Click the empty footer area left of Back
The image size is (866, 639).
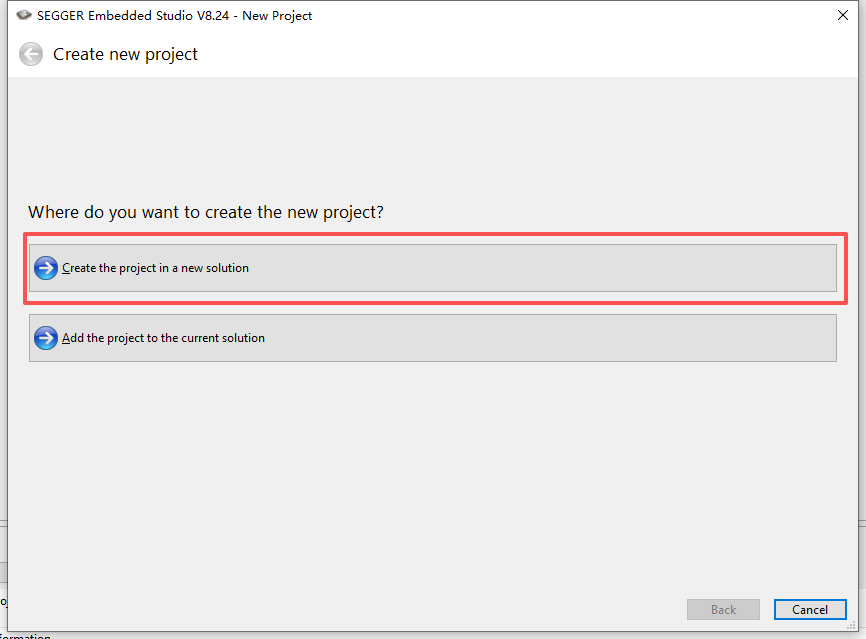pyautogui.click(x=350, y=609)
